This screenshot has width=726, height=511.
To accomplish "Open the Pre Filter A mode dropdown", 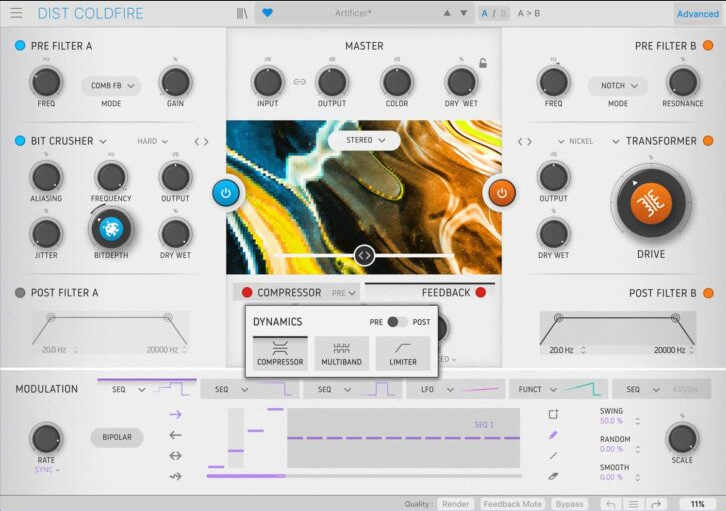I will 110,86.
